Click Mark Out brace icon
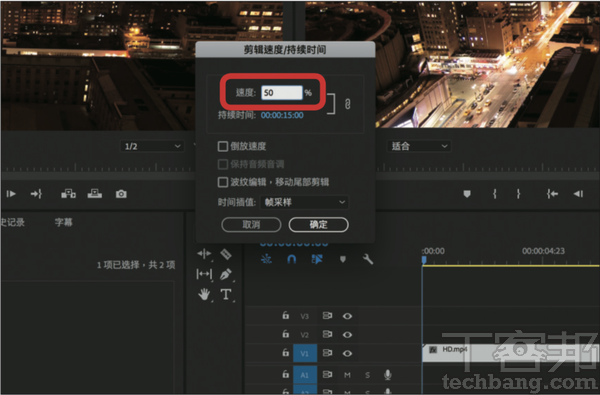The image size is (600, 395). (518, 194)
